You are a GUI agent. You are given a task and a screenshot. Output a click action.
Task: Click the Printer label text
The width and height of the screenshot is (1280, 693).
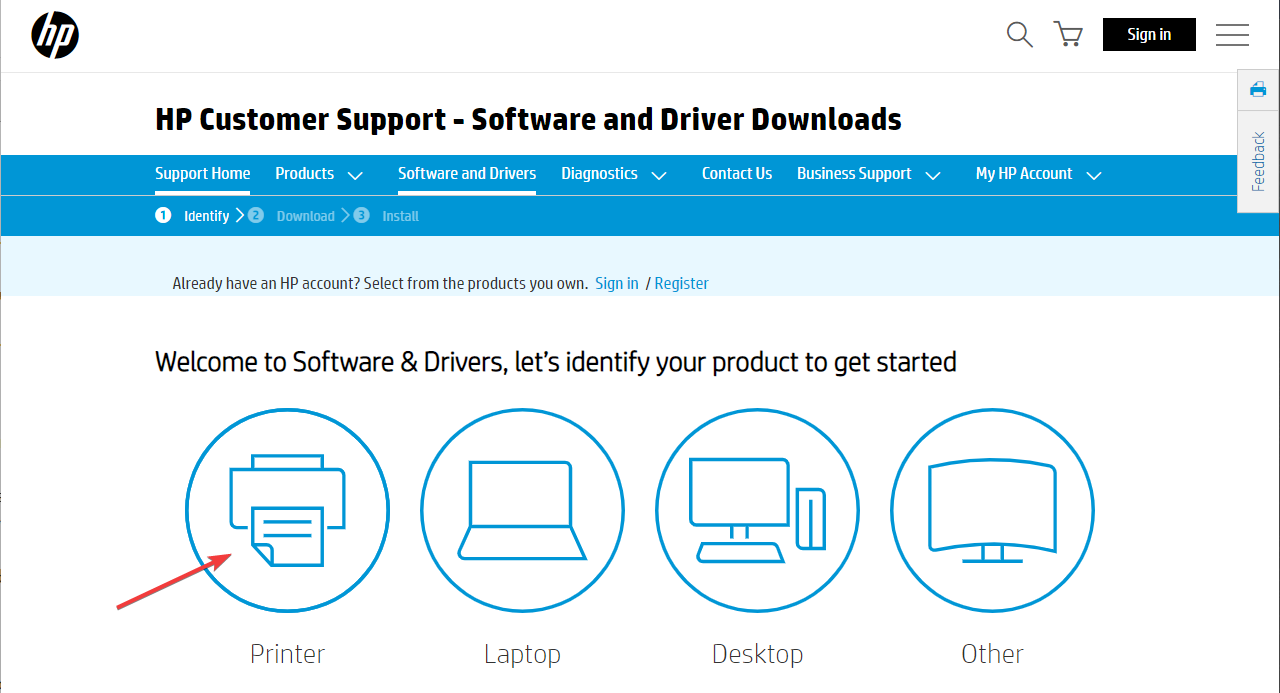288,654
